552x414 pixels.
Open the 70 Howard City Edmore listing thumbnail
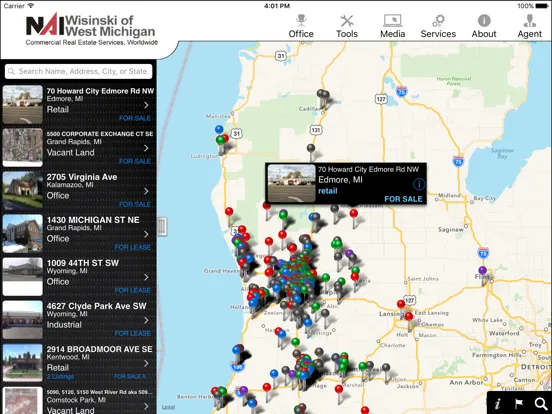23,105
